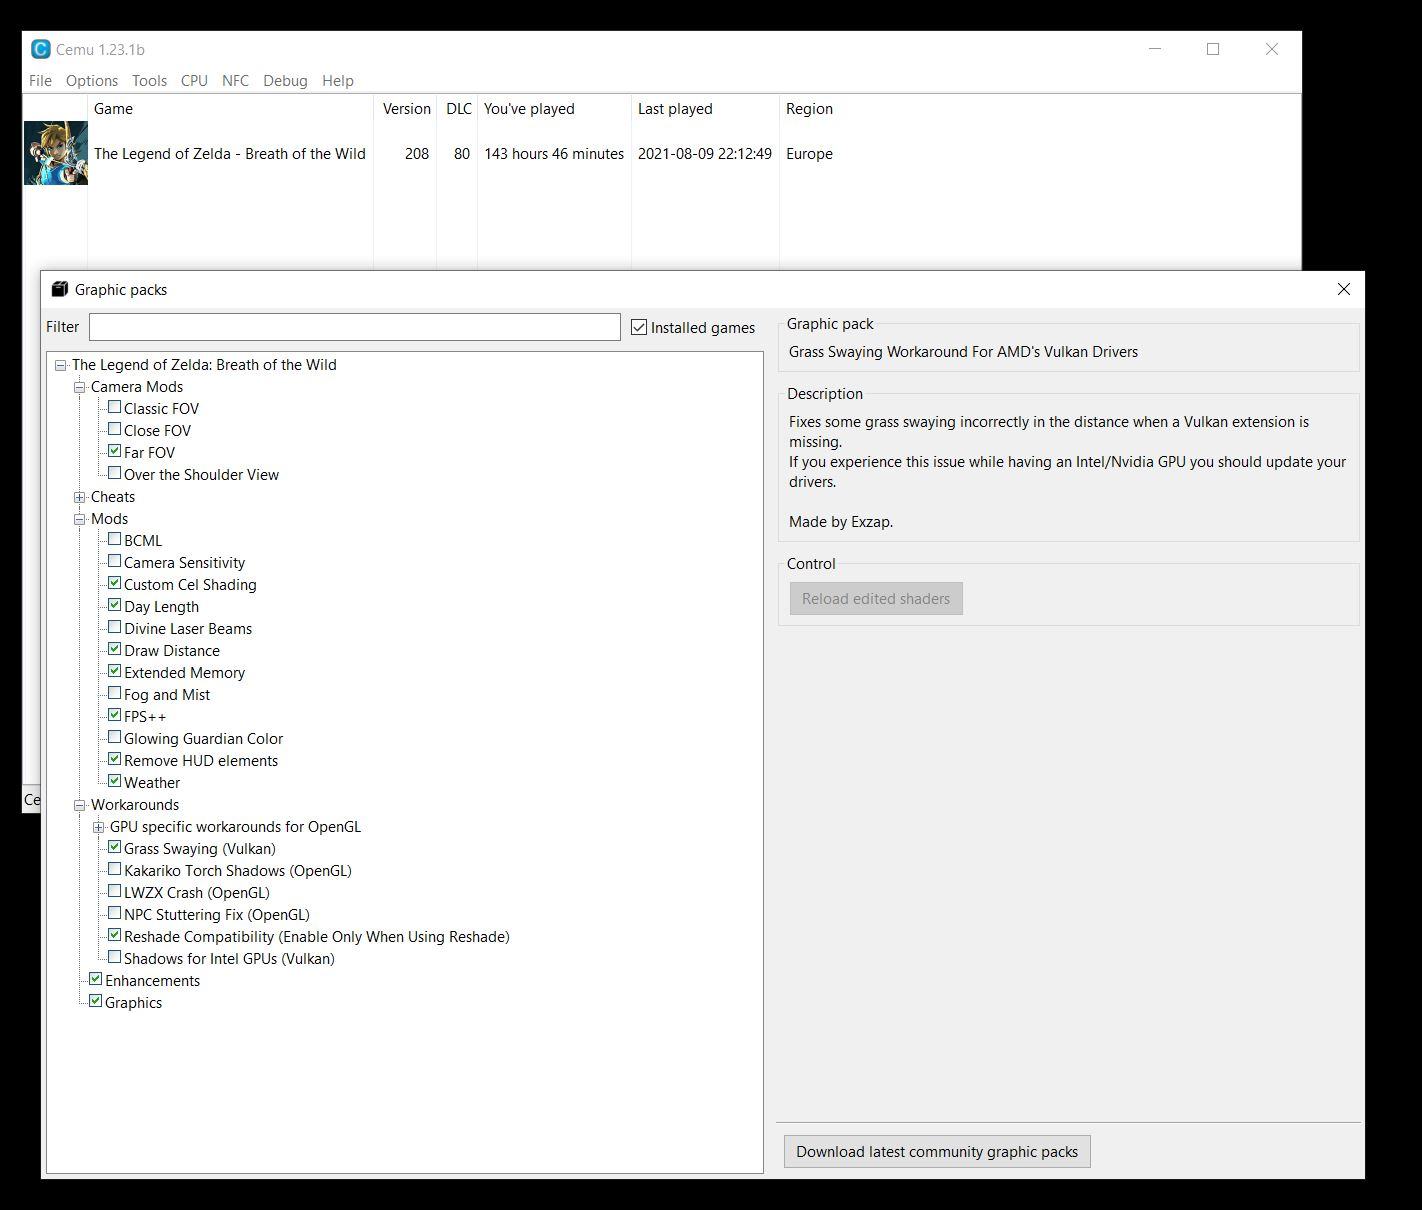1422x1210 pixels.
Task: Enable Over the Shoulder View checkbox
Action: coord(114,473)
